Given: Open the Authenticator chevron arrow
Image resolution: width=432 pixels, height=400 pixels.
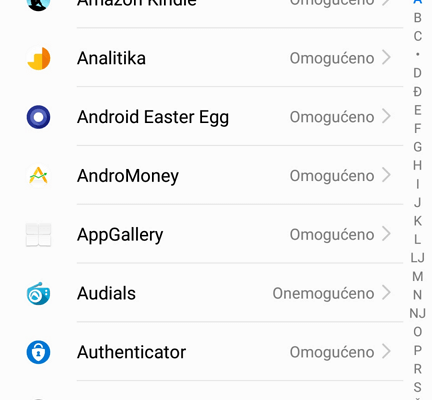Looking at the screenshot, I should (386, 351).
